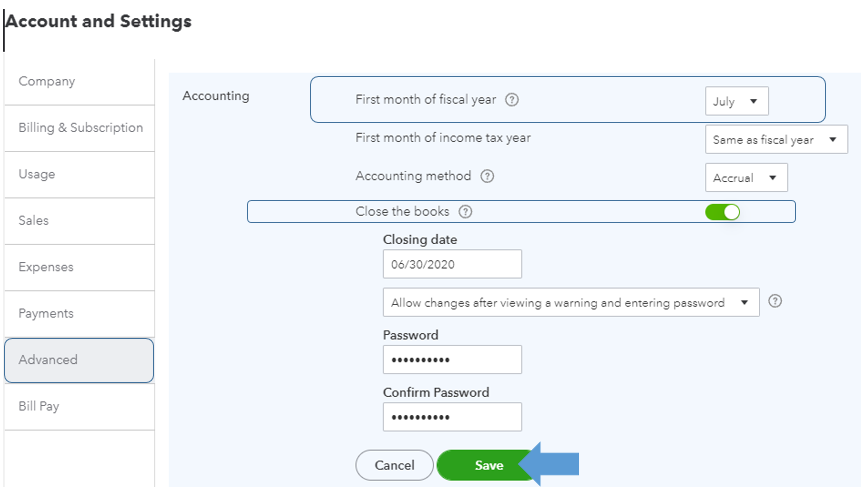
Task: Click the Cancel button
Action: pyautogui.click(x=394, y=465)
